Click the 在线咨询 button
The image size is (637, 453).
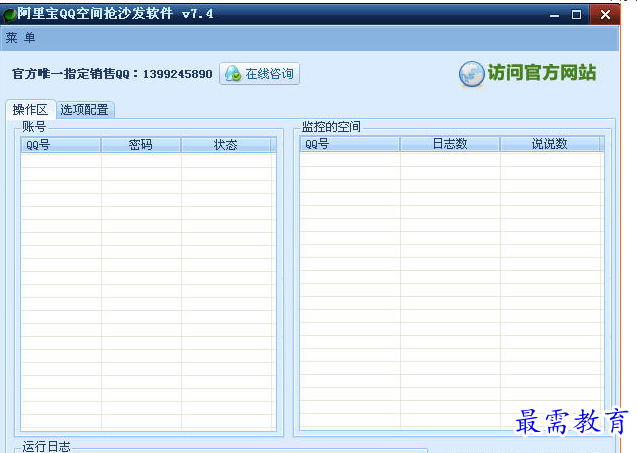pos(259,74)
